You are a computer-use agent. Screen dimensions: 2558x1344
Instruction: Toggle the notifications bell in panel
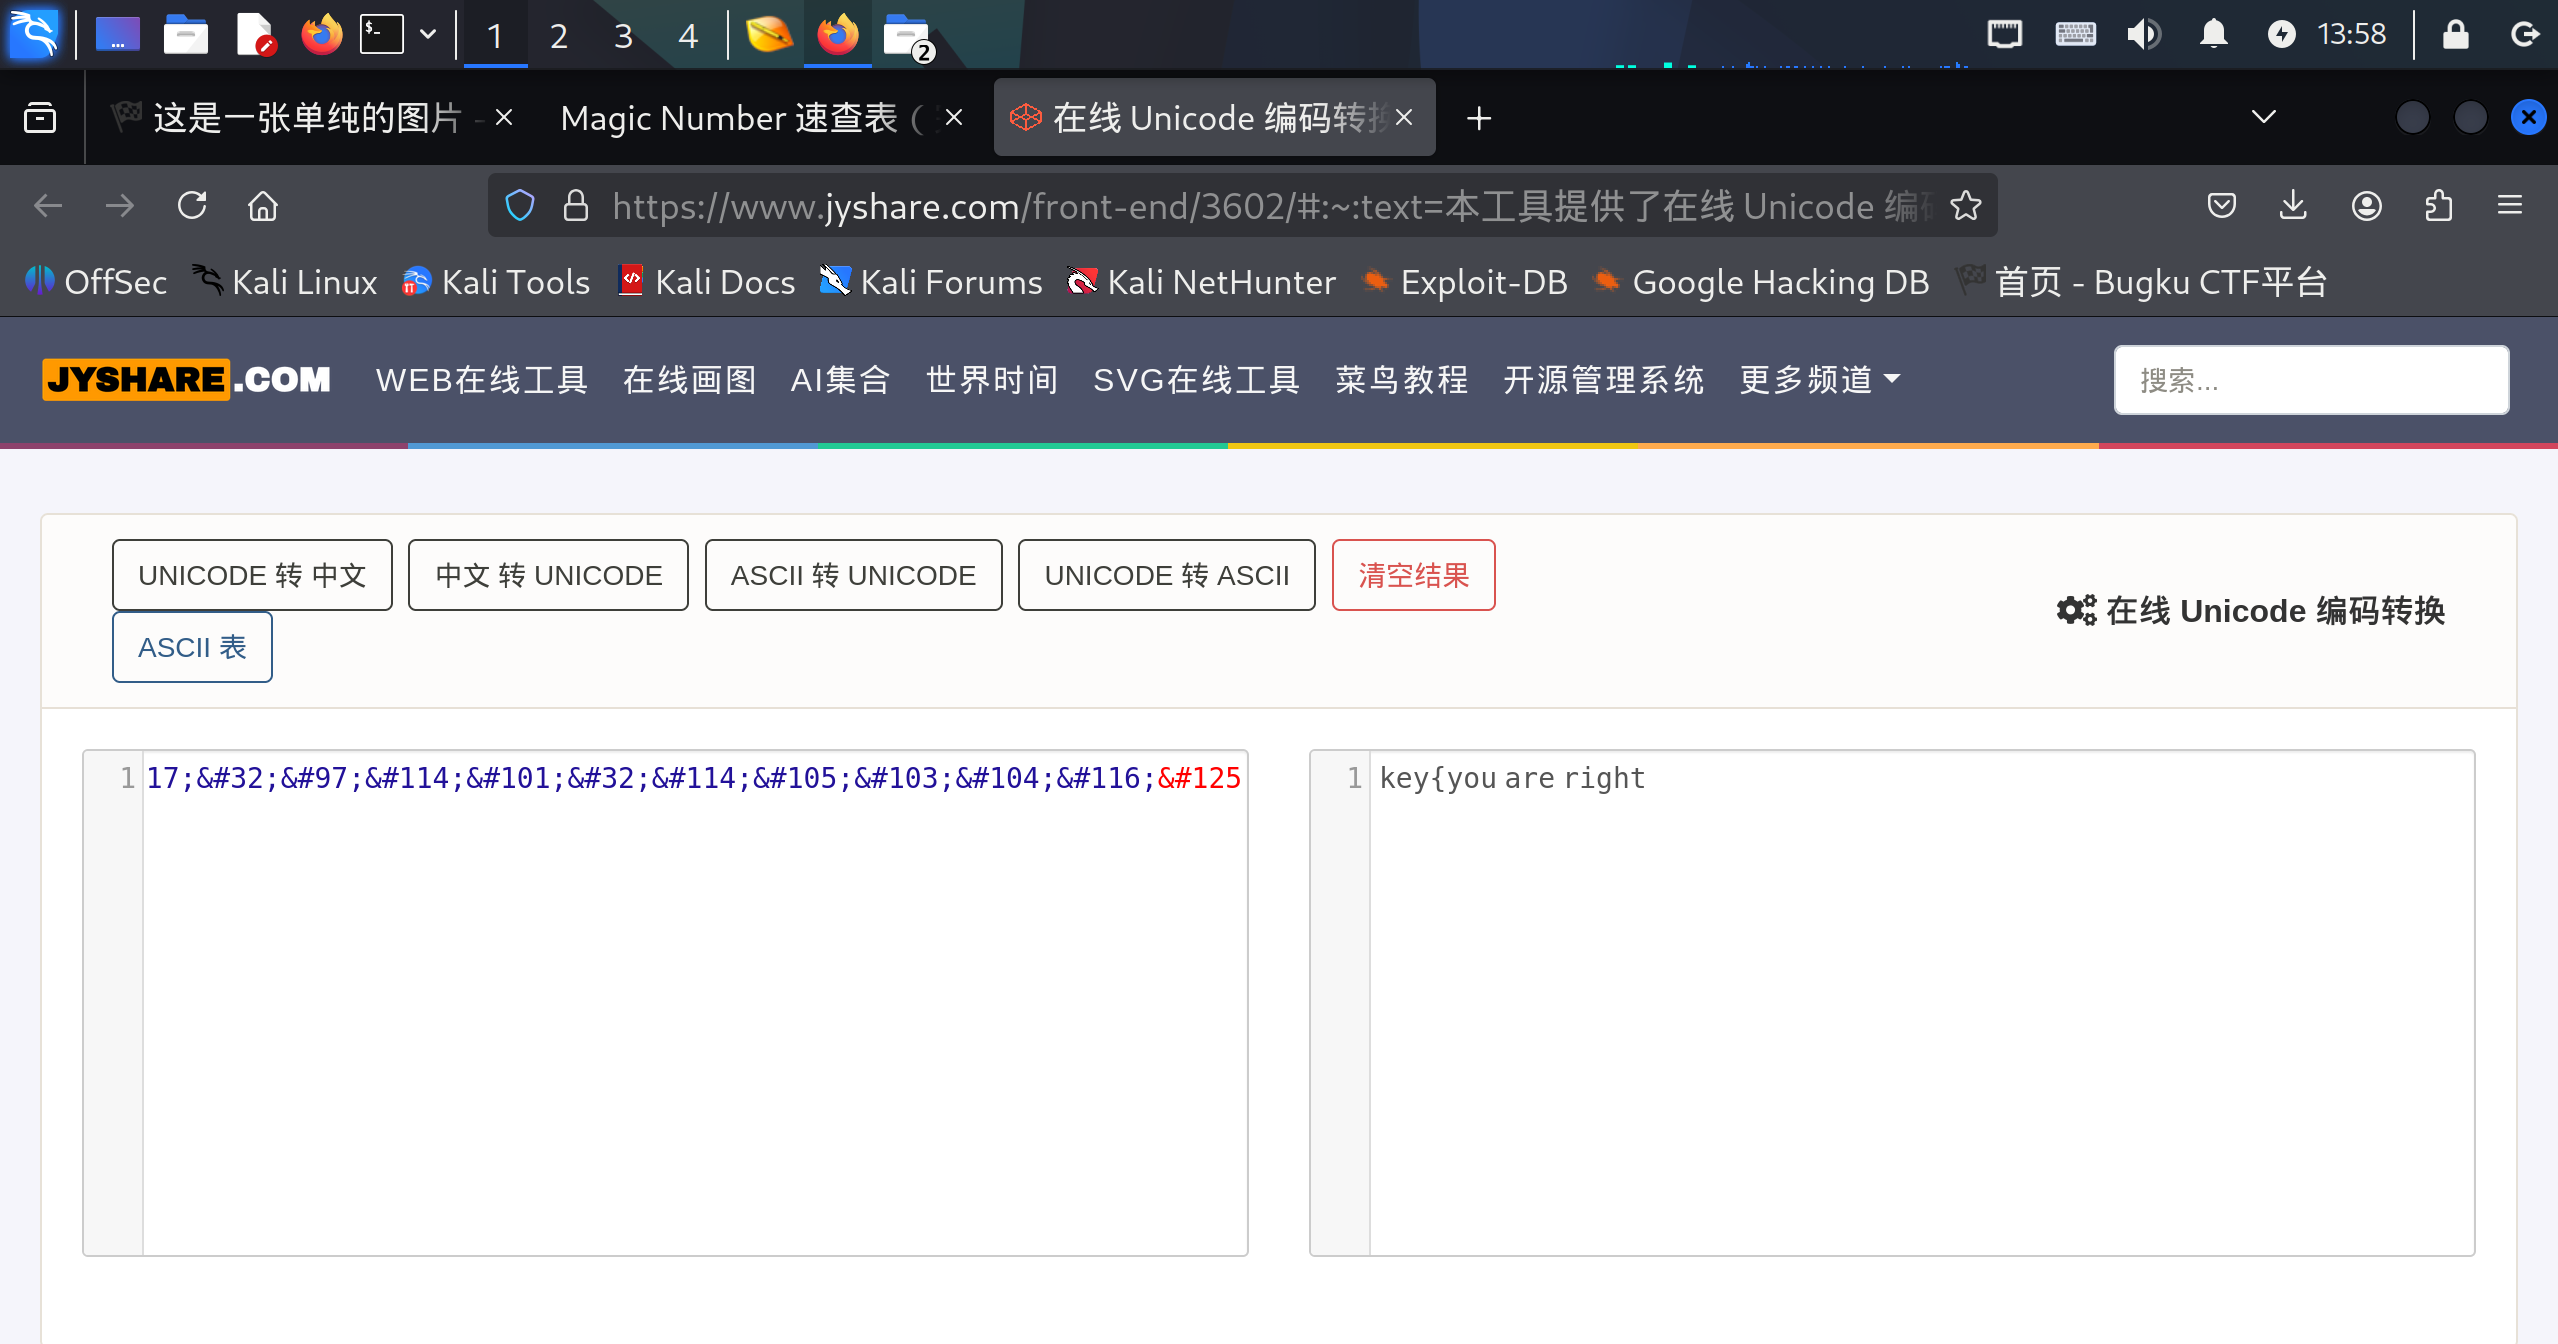pyautogui.click(x=2213, y=34)
